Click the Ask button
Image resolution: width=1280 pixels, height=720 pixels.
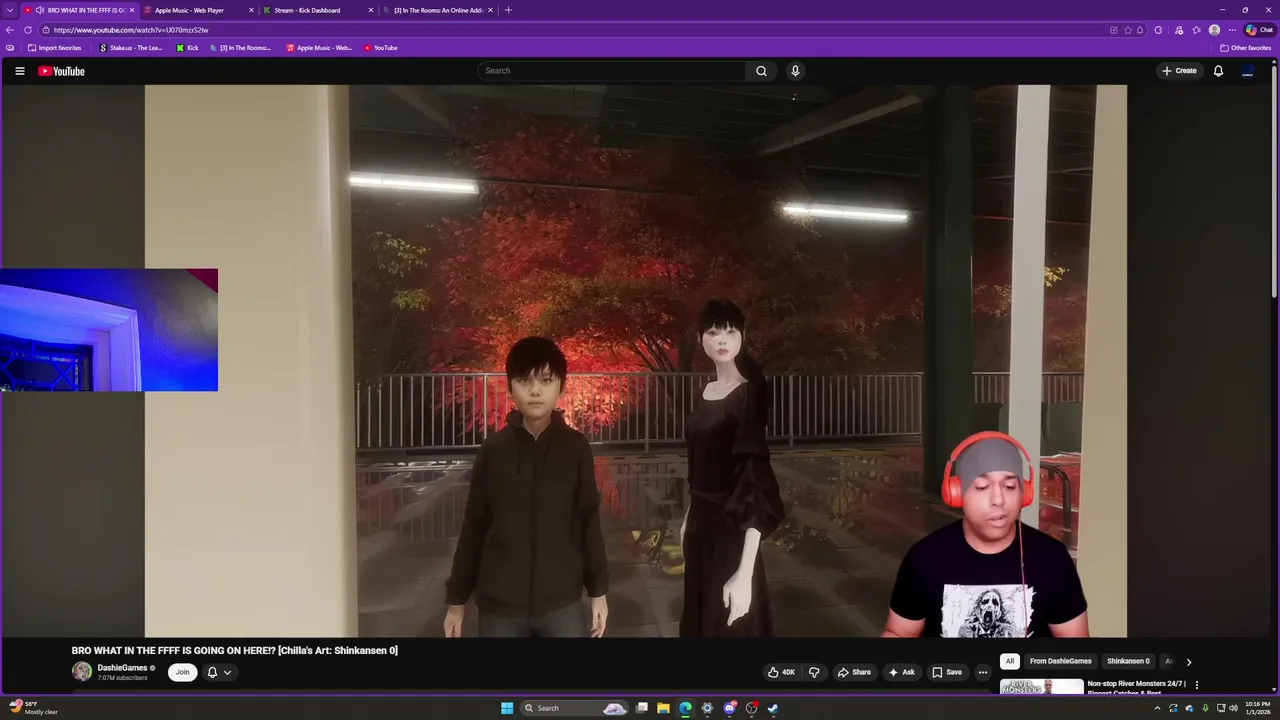[x=901, y=672]
